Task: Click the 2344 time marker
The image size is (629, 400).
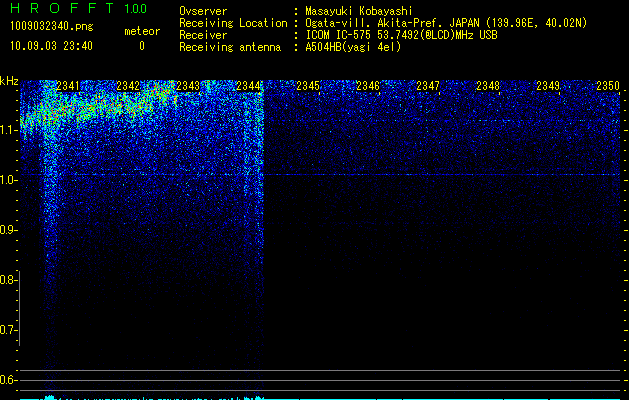Action: click(x=248, y=86)
